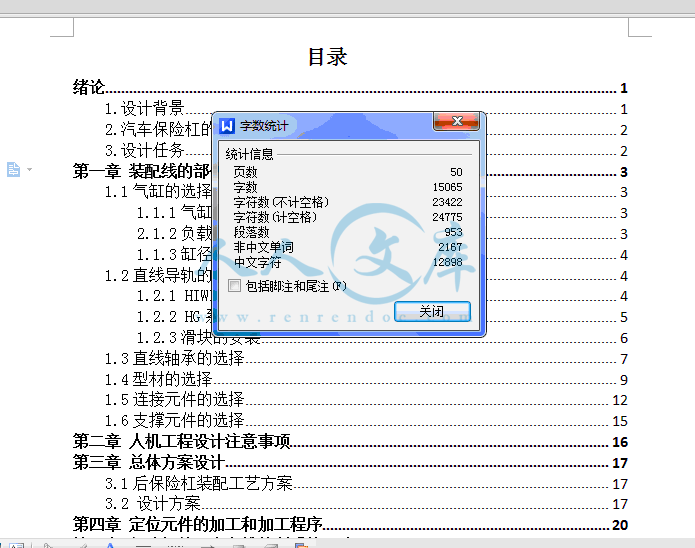This screenshot has height=548, width=695.
Task: Click page number 16 of 第二章 entry
Action: coord(620,442)
